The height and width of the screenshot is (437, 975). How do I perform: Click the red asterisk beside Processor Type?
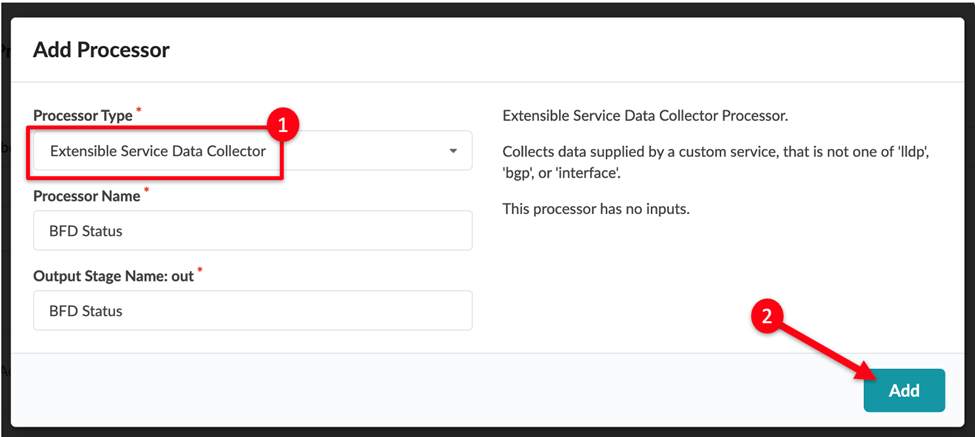point(139,109)
